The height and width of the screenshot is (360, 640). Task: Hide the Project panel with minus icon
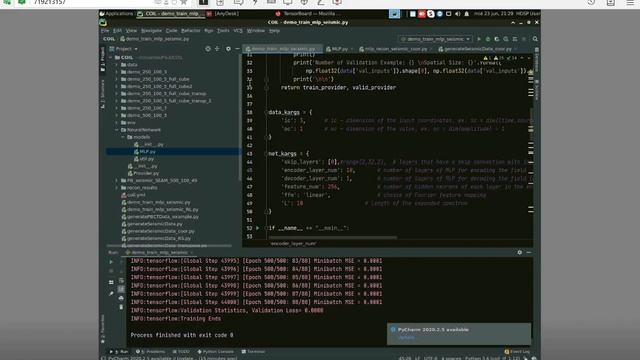coord(237,49)
